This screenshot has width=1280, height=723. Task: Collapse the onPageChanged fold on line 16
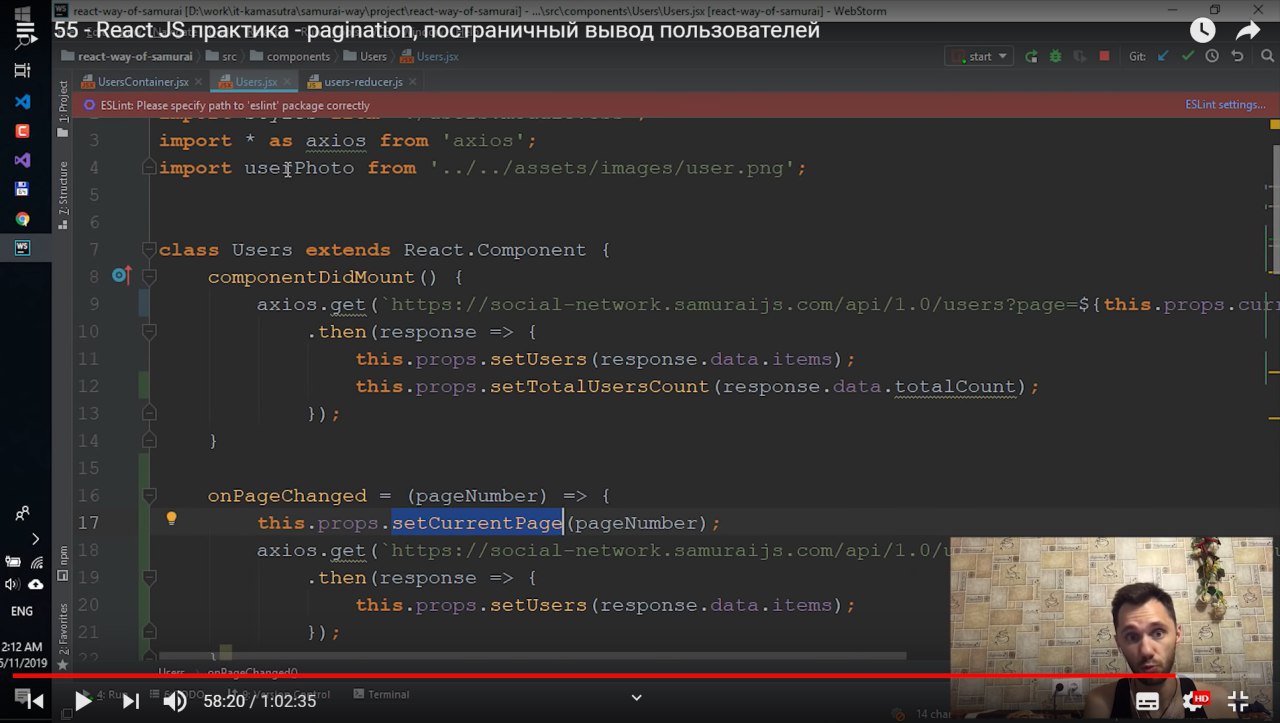149,495
